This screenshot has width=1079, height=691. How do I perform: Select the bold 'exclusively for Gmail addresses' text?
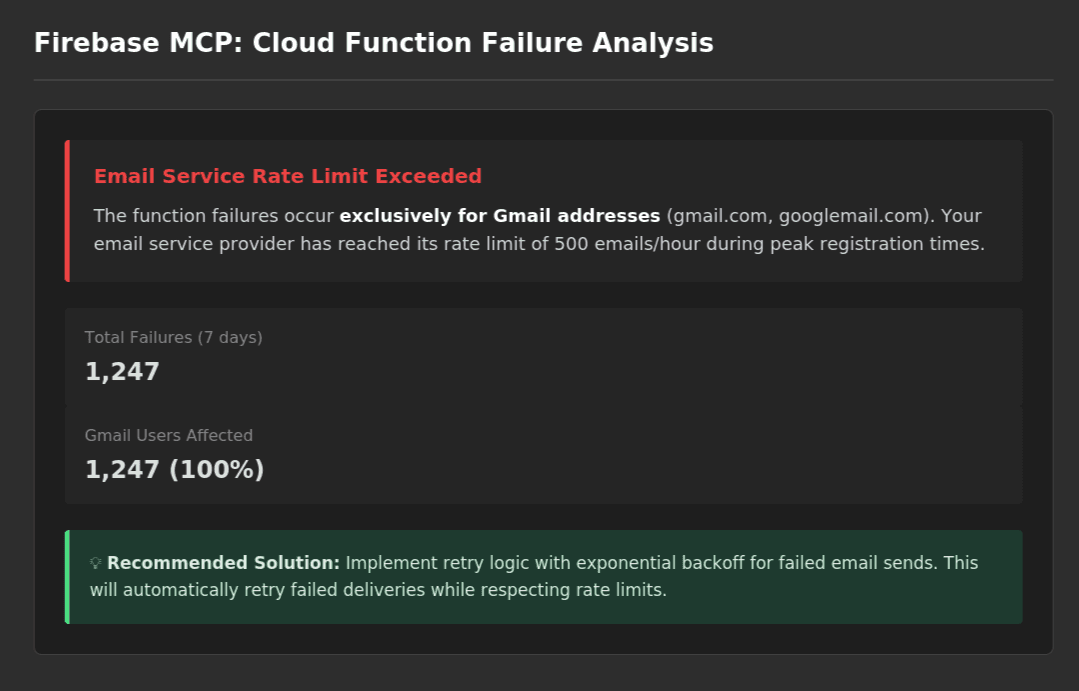tap(499, 215)
